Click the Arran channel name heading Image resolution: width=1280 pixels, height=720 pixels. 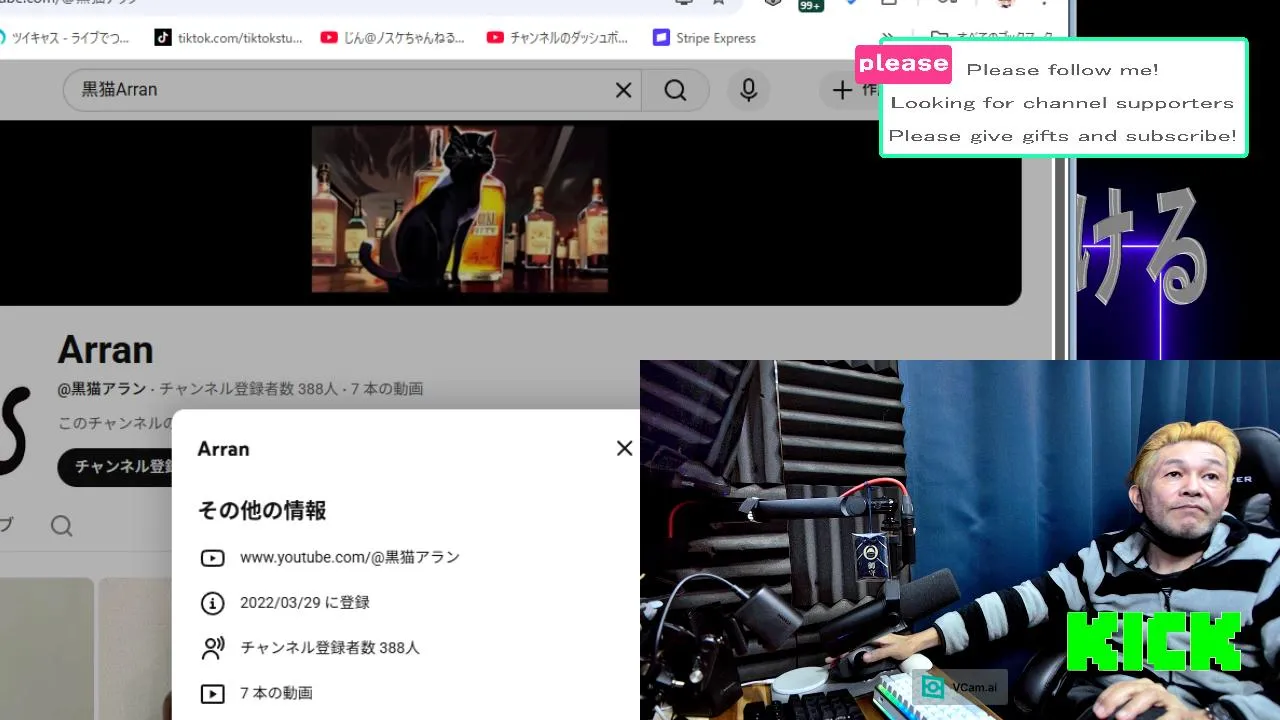(105, 350)
